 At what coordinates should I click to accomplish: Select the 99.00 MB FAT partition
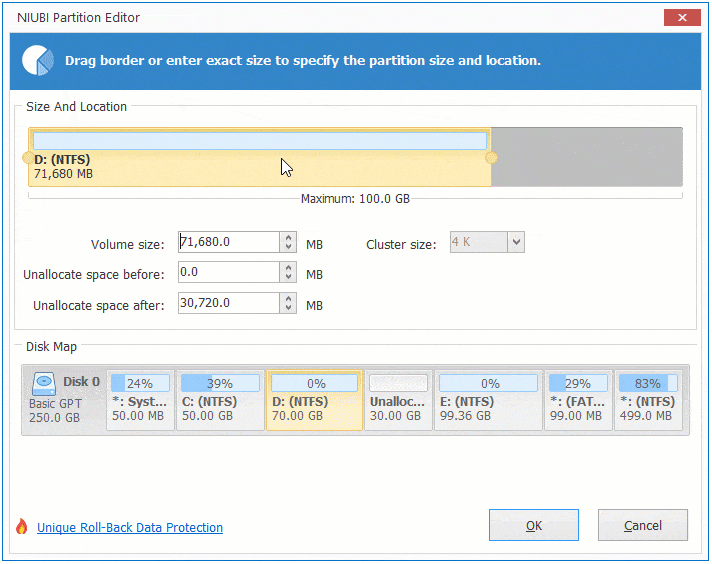(x=577, y=400)
